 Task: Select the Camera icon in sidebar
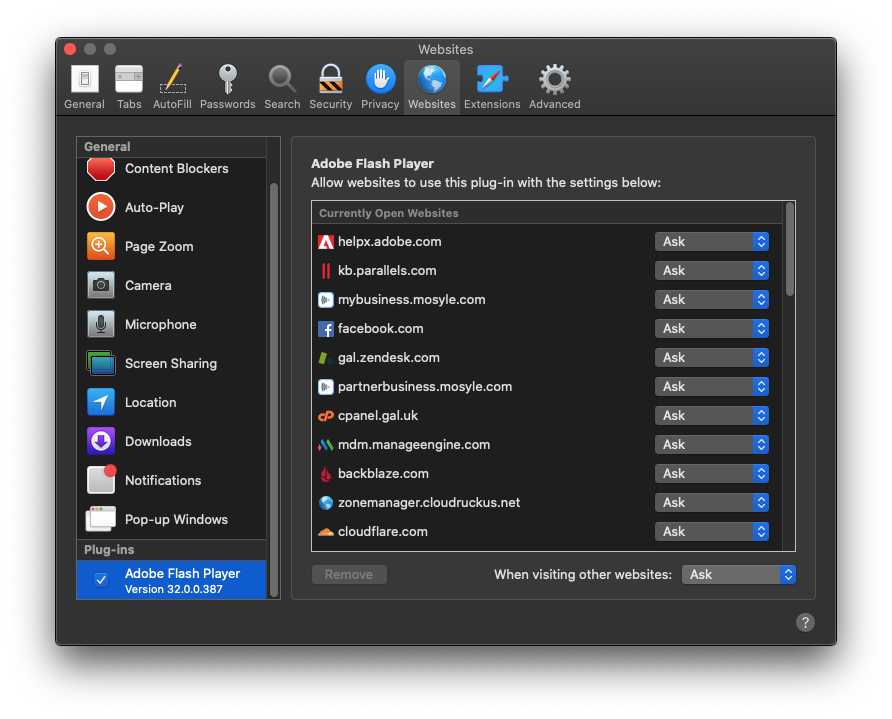101,285
